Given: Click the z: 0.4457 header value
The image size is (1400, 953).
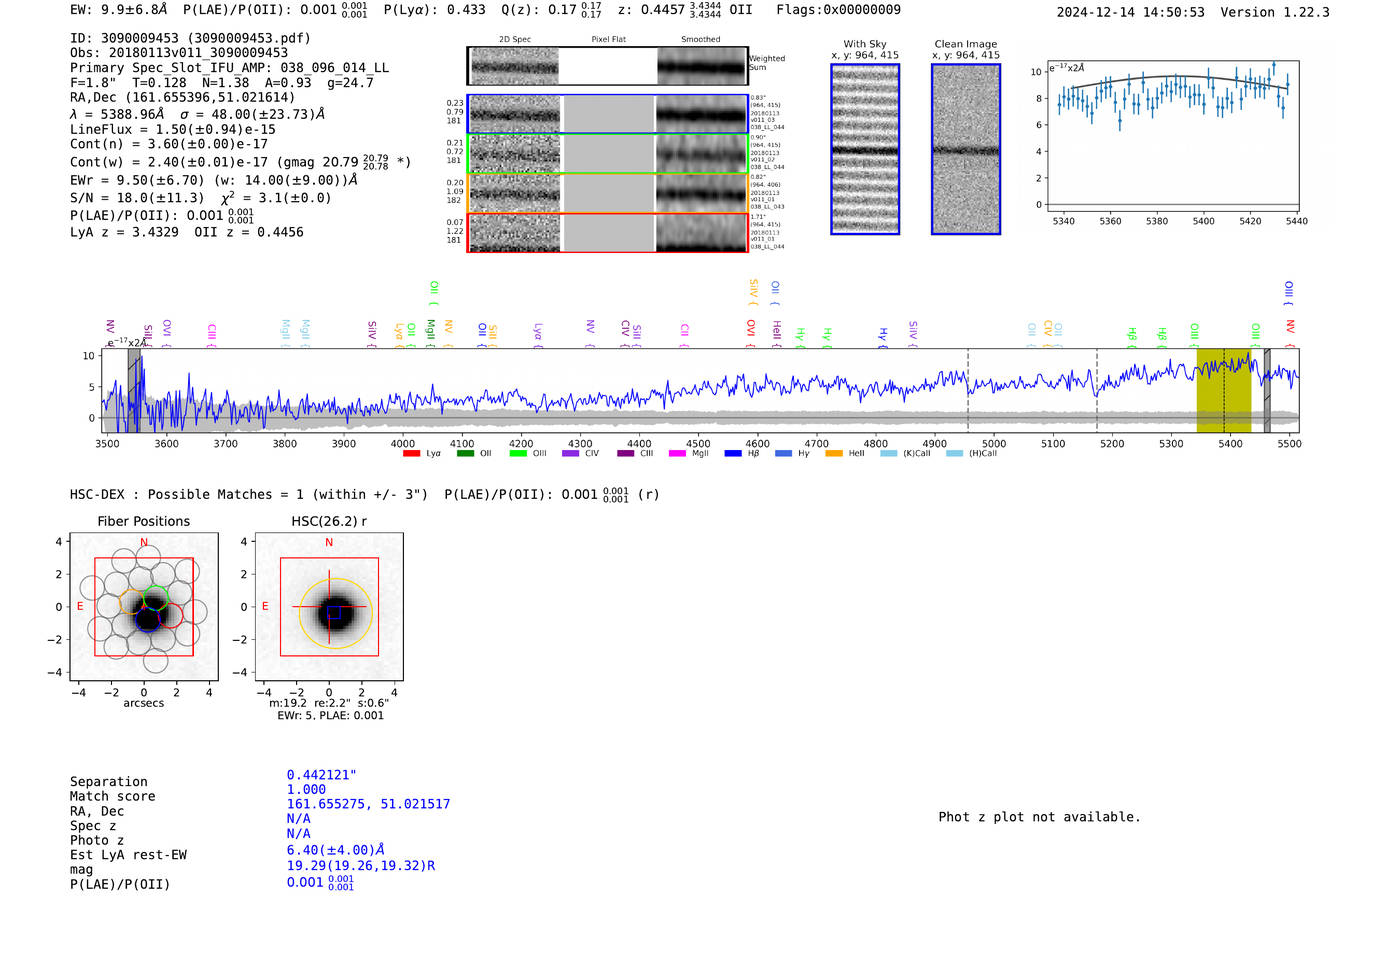Looking at the screenshot, I should (x=685, y=10).
